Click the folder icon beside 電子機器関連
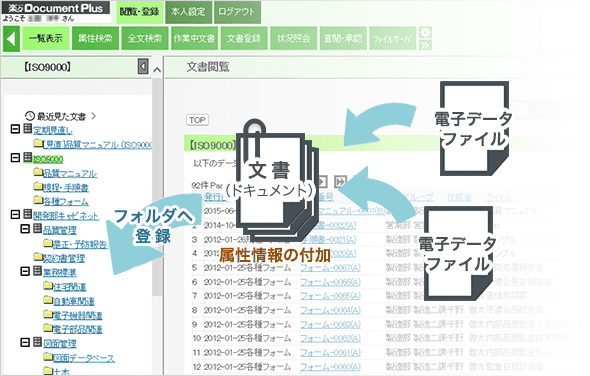 pos(48,314)
